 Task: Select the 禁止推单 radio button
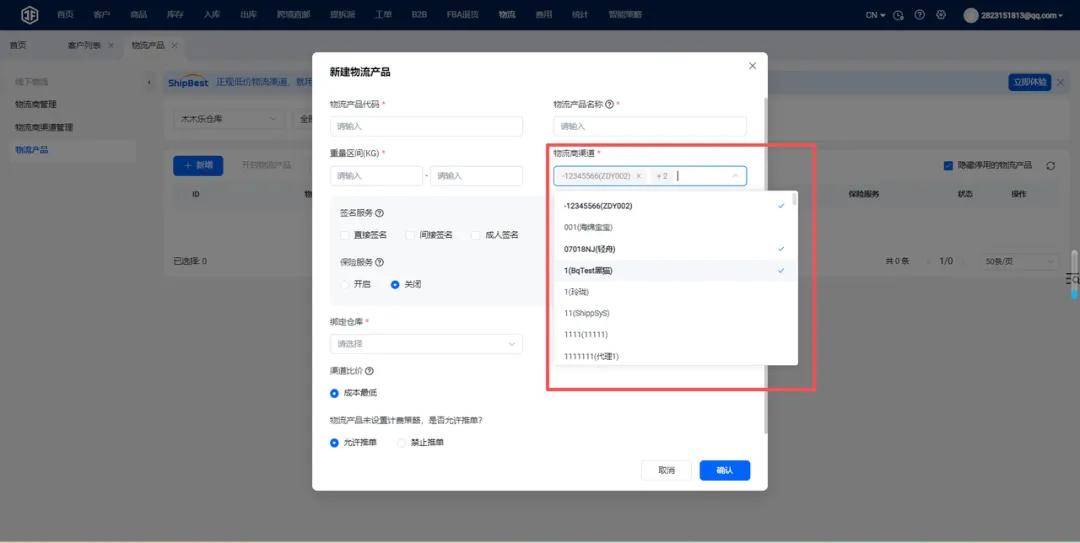[402, 442]
